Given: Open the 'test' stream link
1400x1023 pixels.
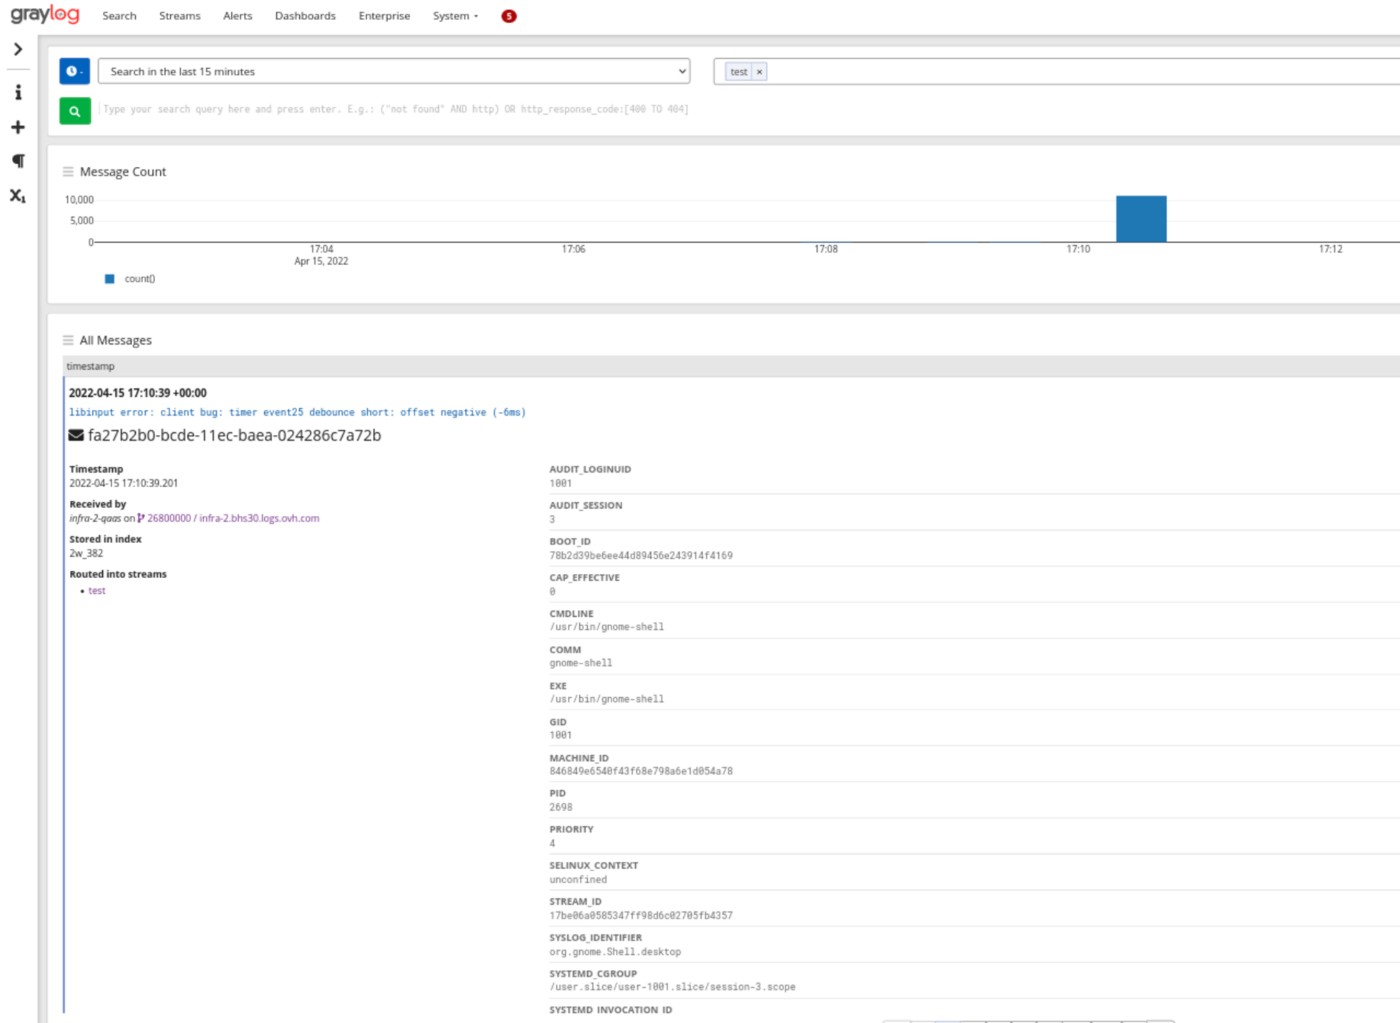Looking at the screenshot, I should [x=97, y=591].
